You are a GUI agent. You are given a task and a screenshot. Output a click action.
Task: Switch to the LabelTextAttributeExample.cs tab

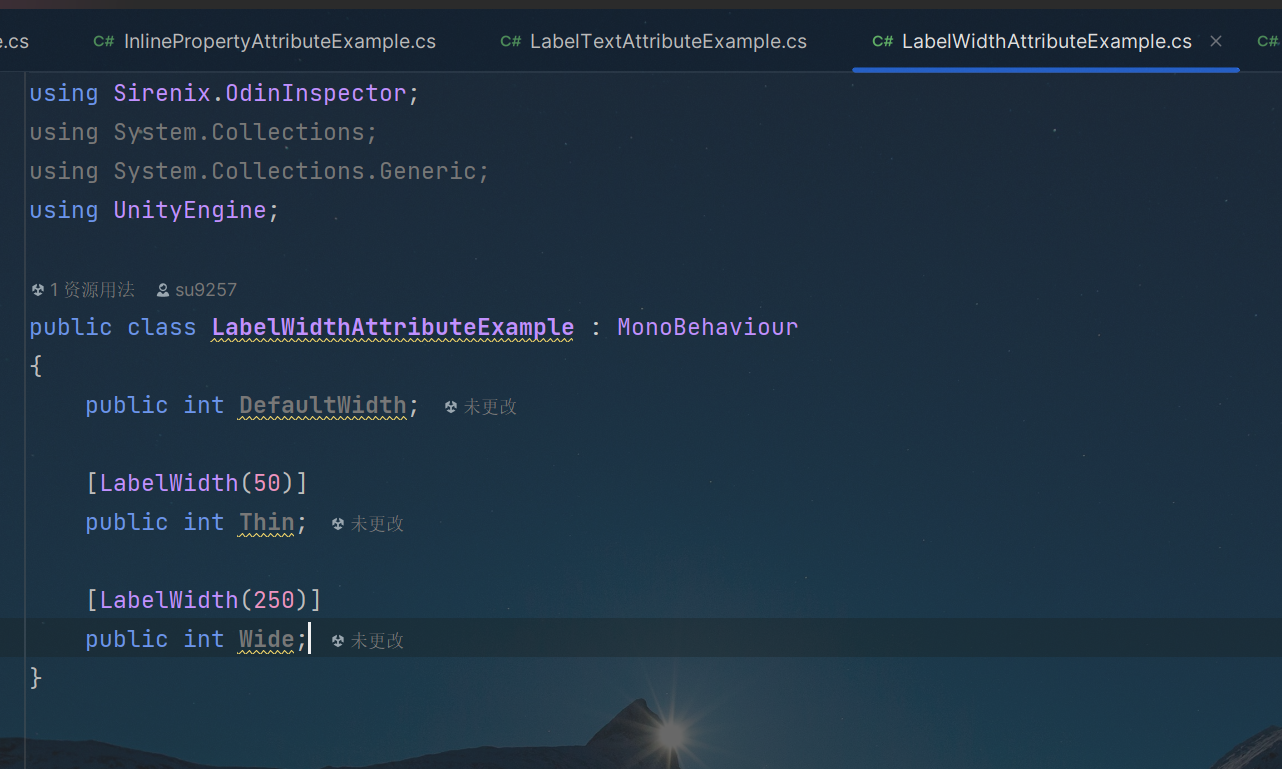pos(668,41)
